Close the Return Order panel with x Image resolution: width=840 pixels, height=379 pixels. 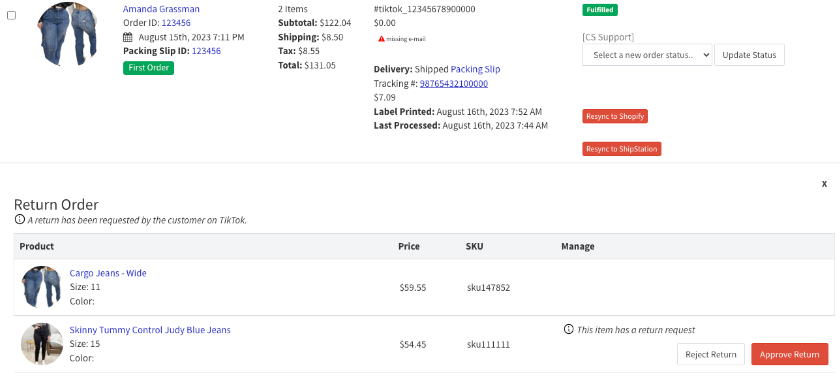pos(824,184)
